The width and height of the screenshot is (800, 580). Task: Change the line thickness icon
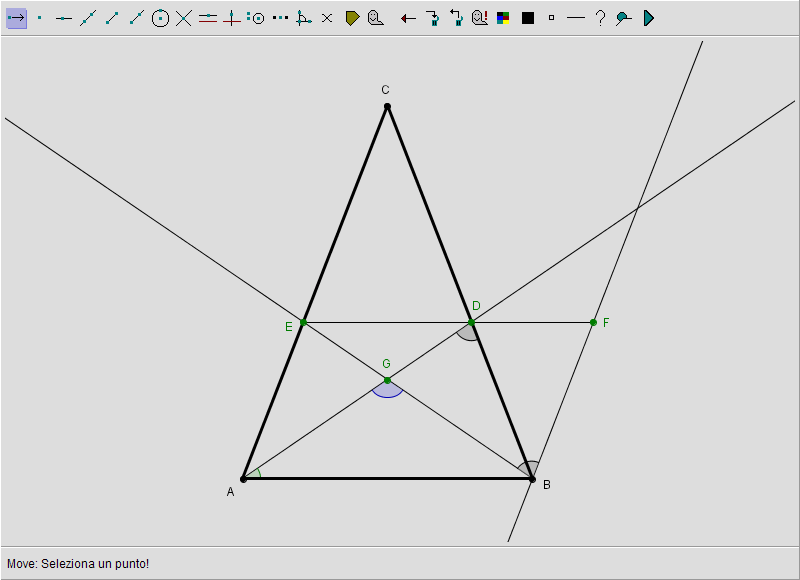[x=576, y=18]
